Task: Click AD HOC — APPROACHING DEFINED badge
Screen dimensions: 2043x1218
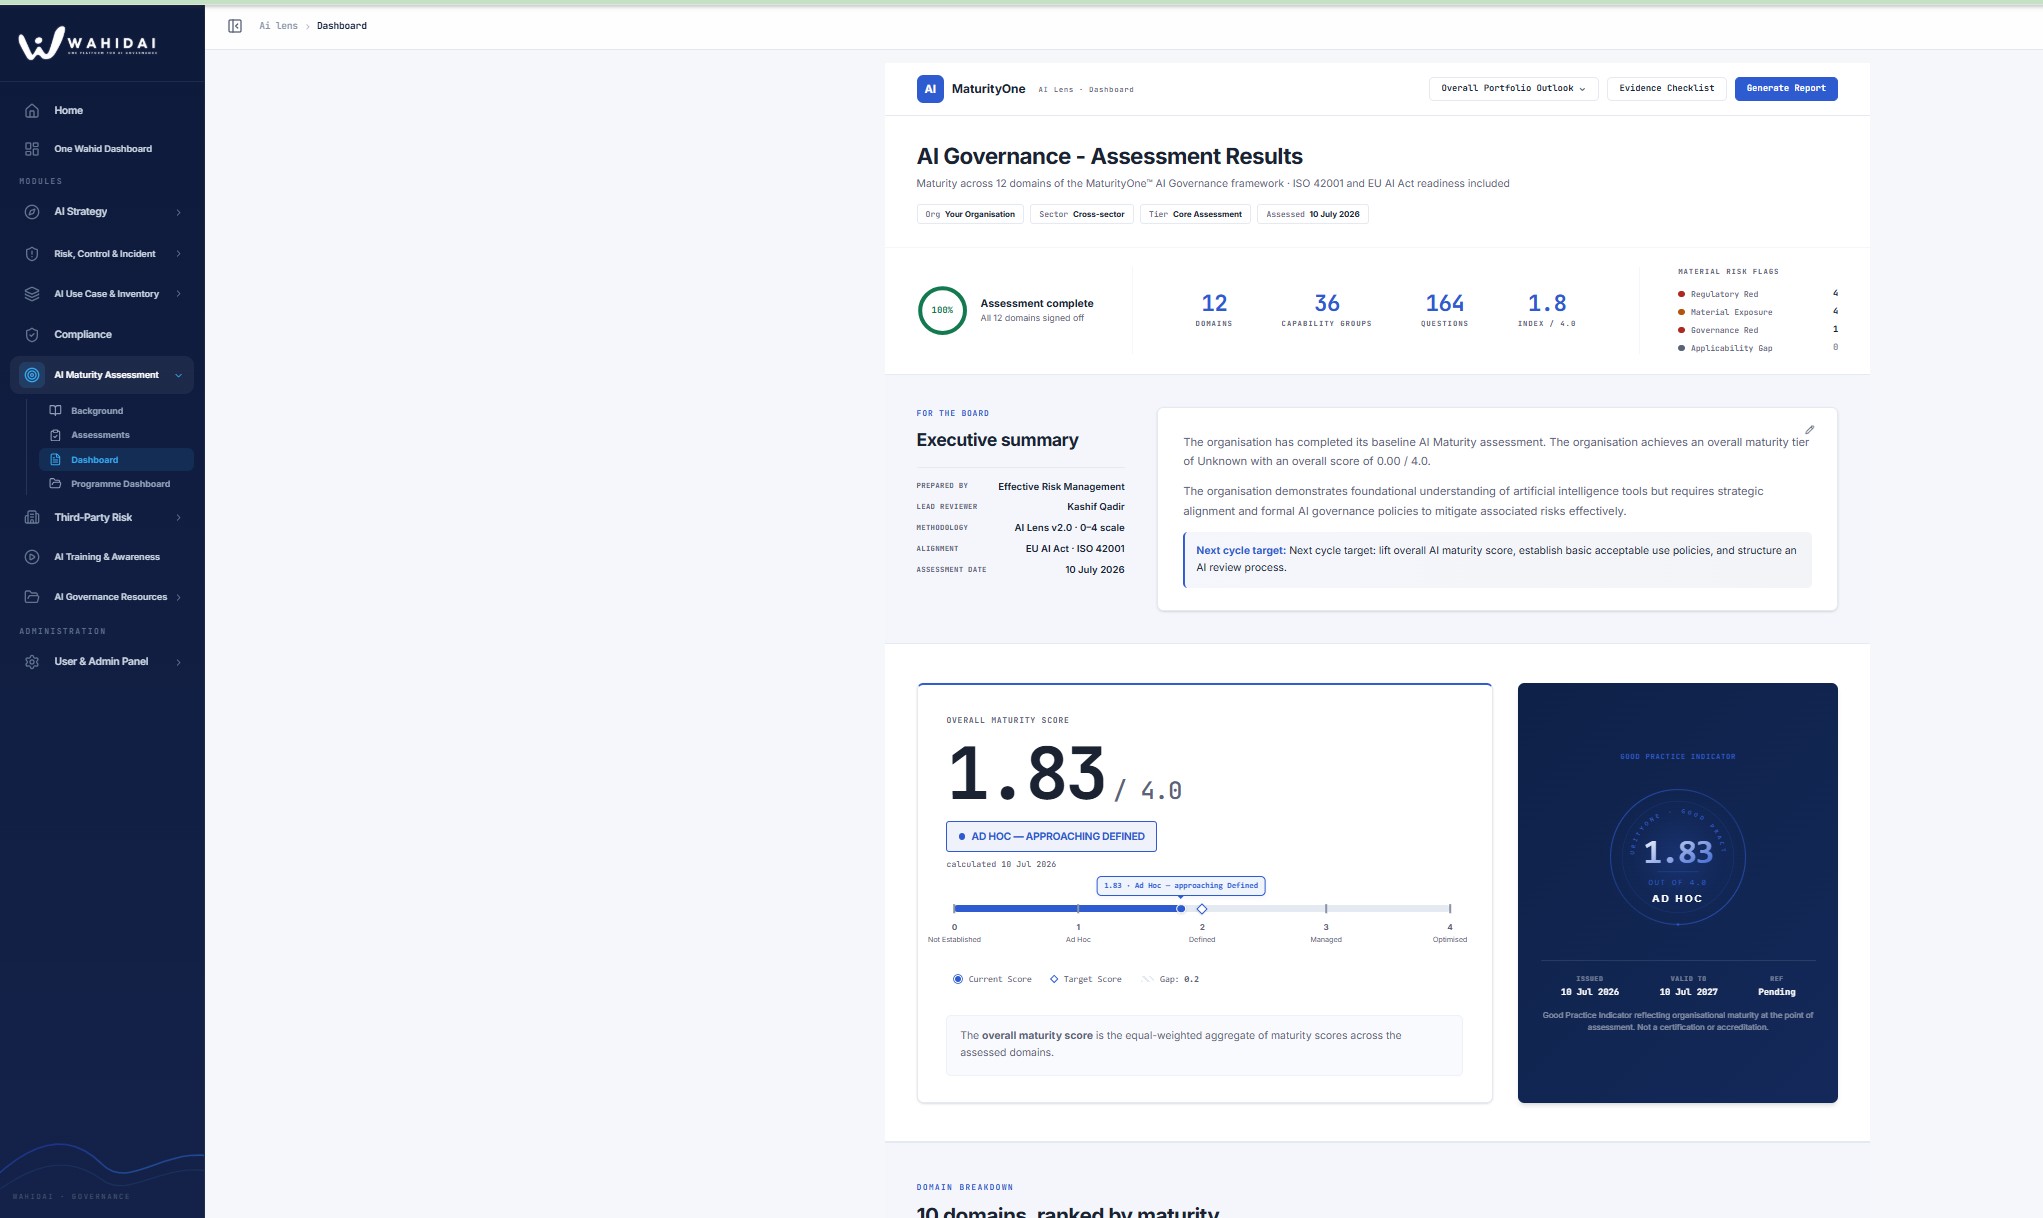Action: pyautogui.click(x=1051, y=837)
